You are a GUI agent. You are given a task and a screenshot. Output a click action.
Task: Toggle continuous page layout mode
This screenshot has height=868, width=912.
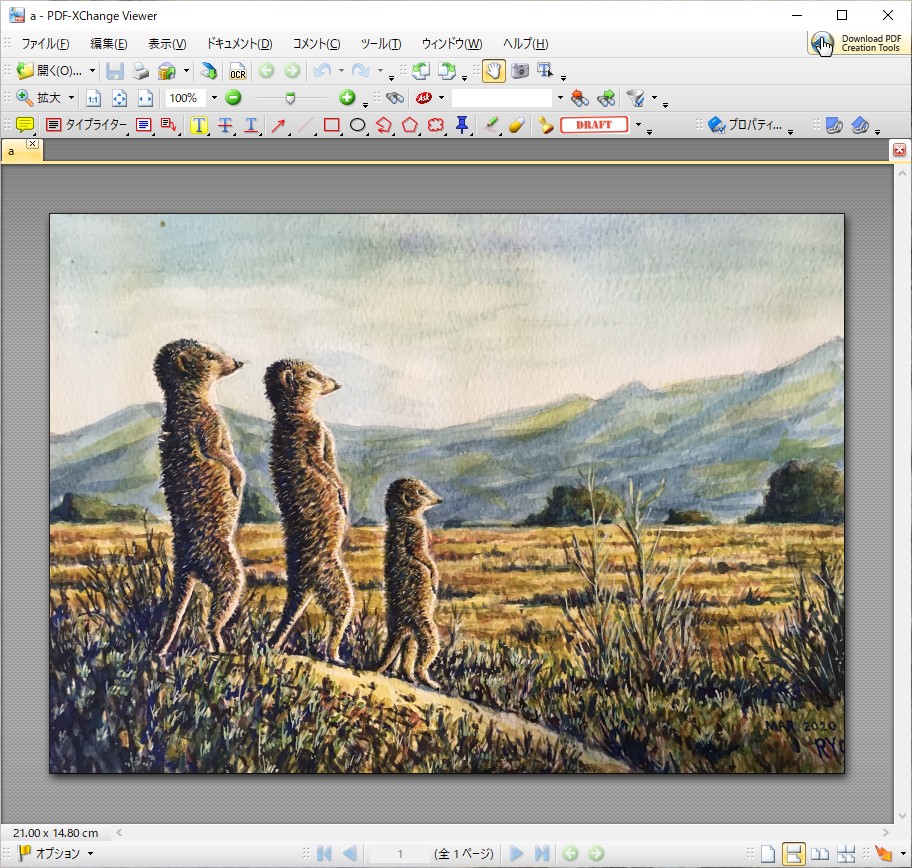coord(793,854)
